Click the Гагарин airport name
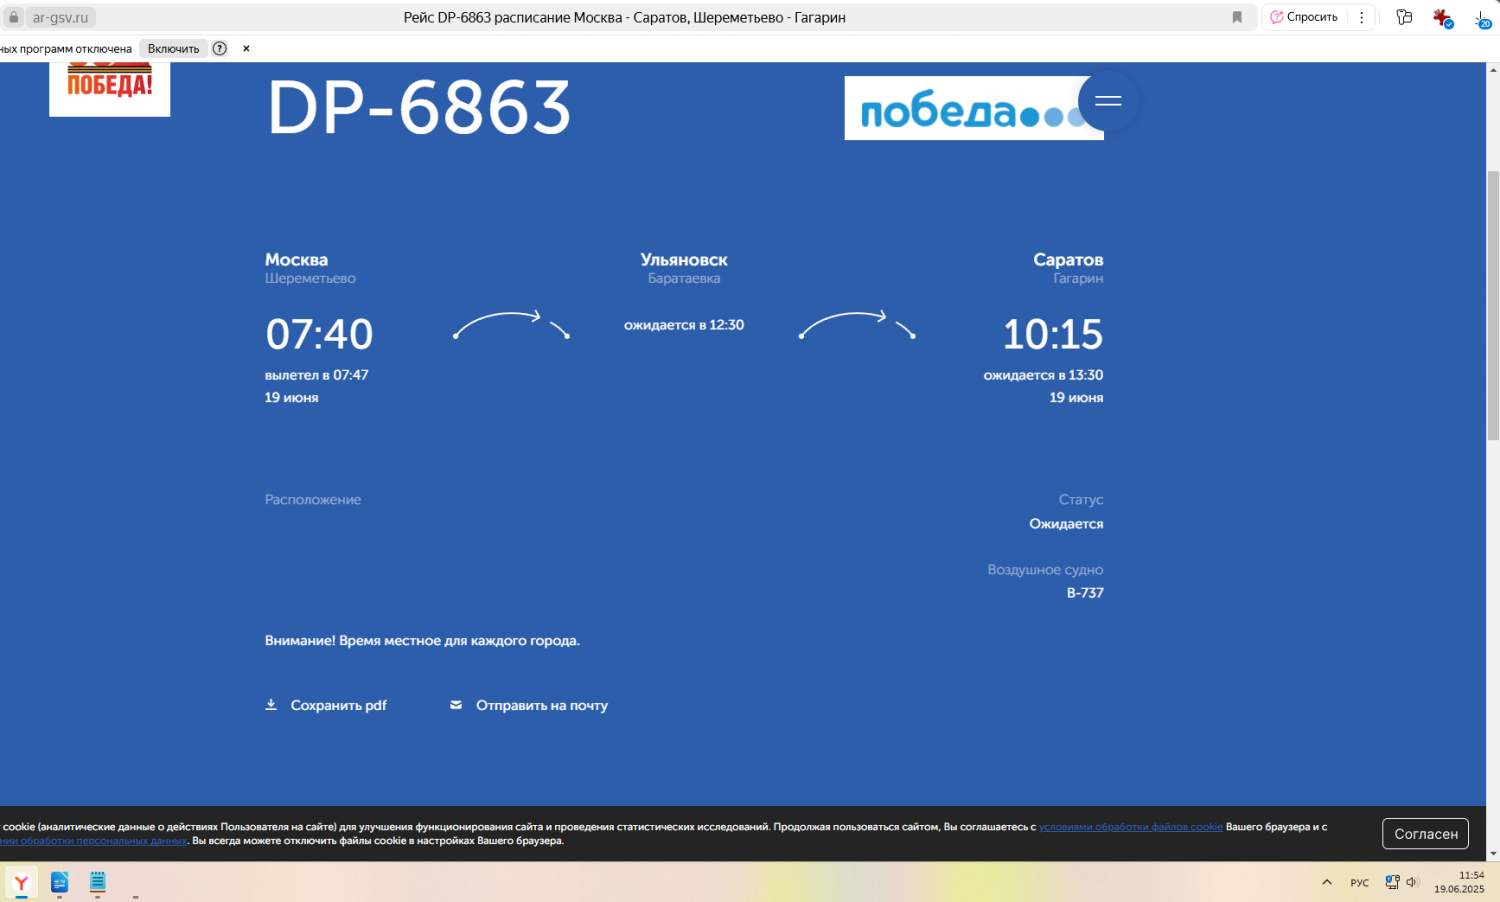This screenshot has height=902, width=1500. 1078,279
